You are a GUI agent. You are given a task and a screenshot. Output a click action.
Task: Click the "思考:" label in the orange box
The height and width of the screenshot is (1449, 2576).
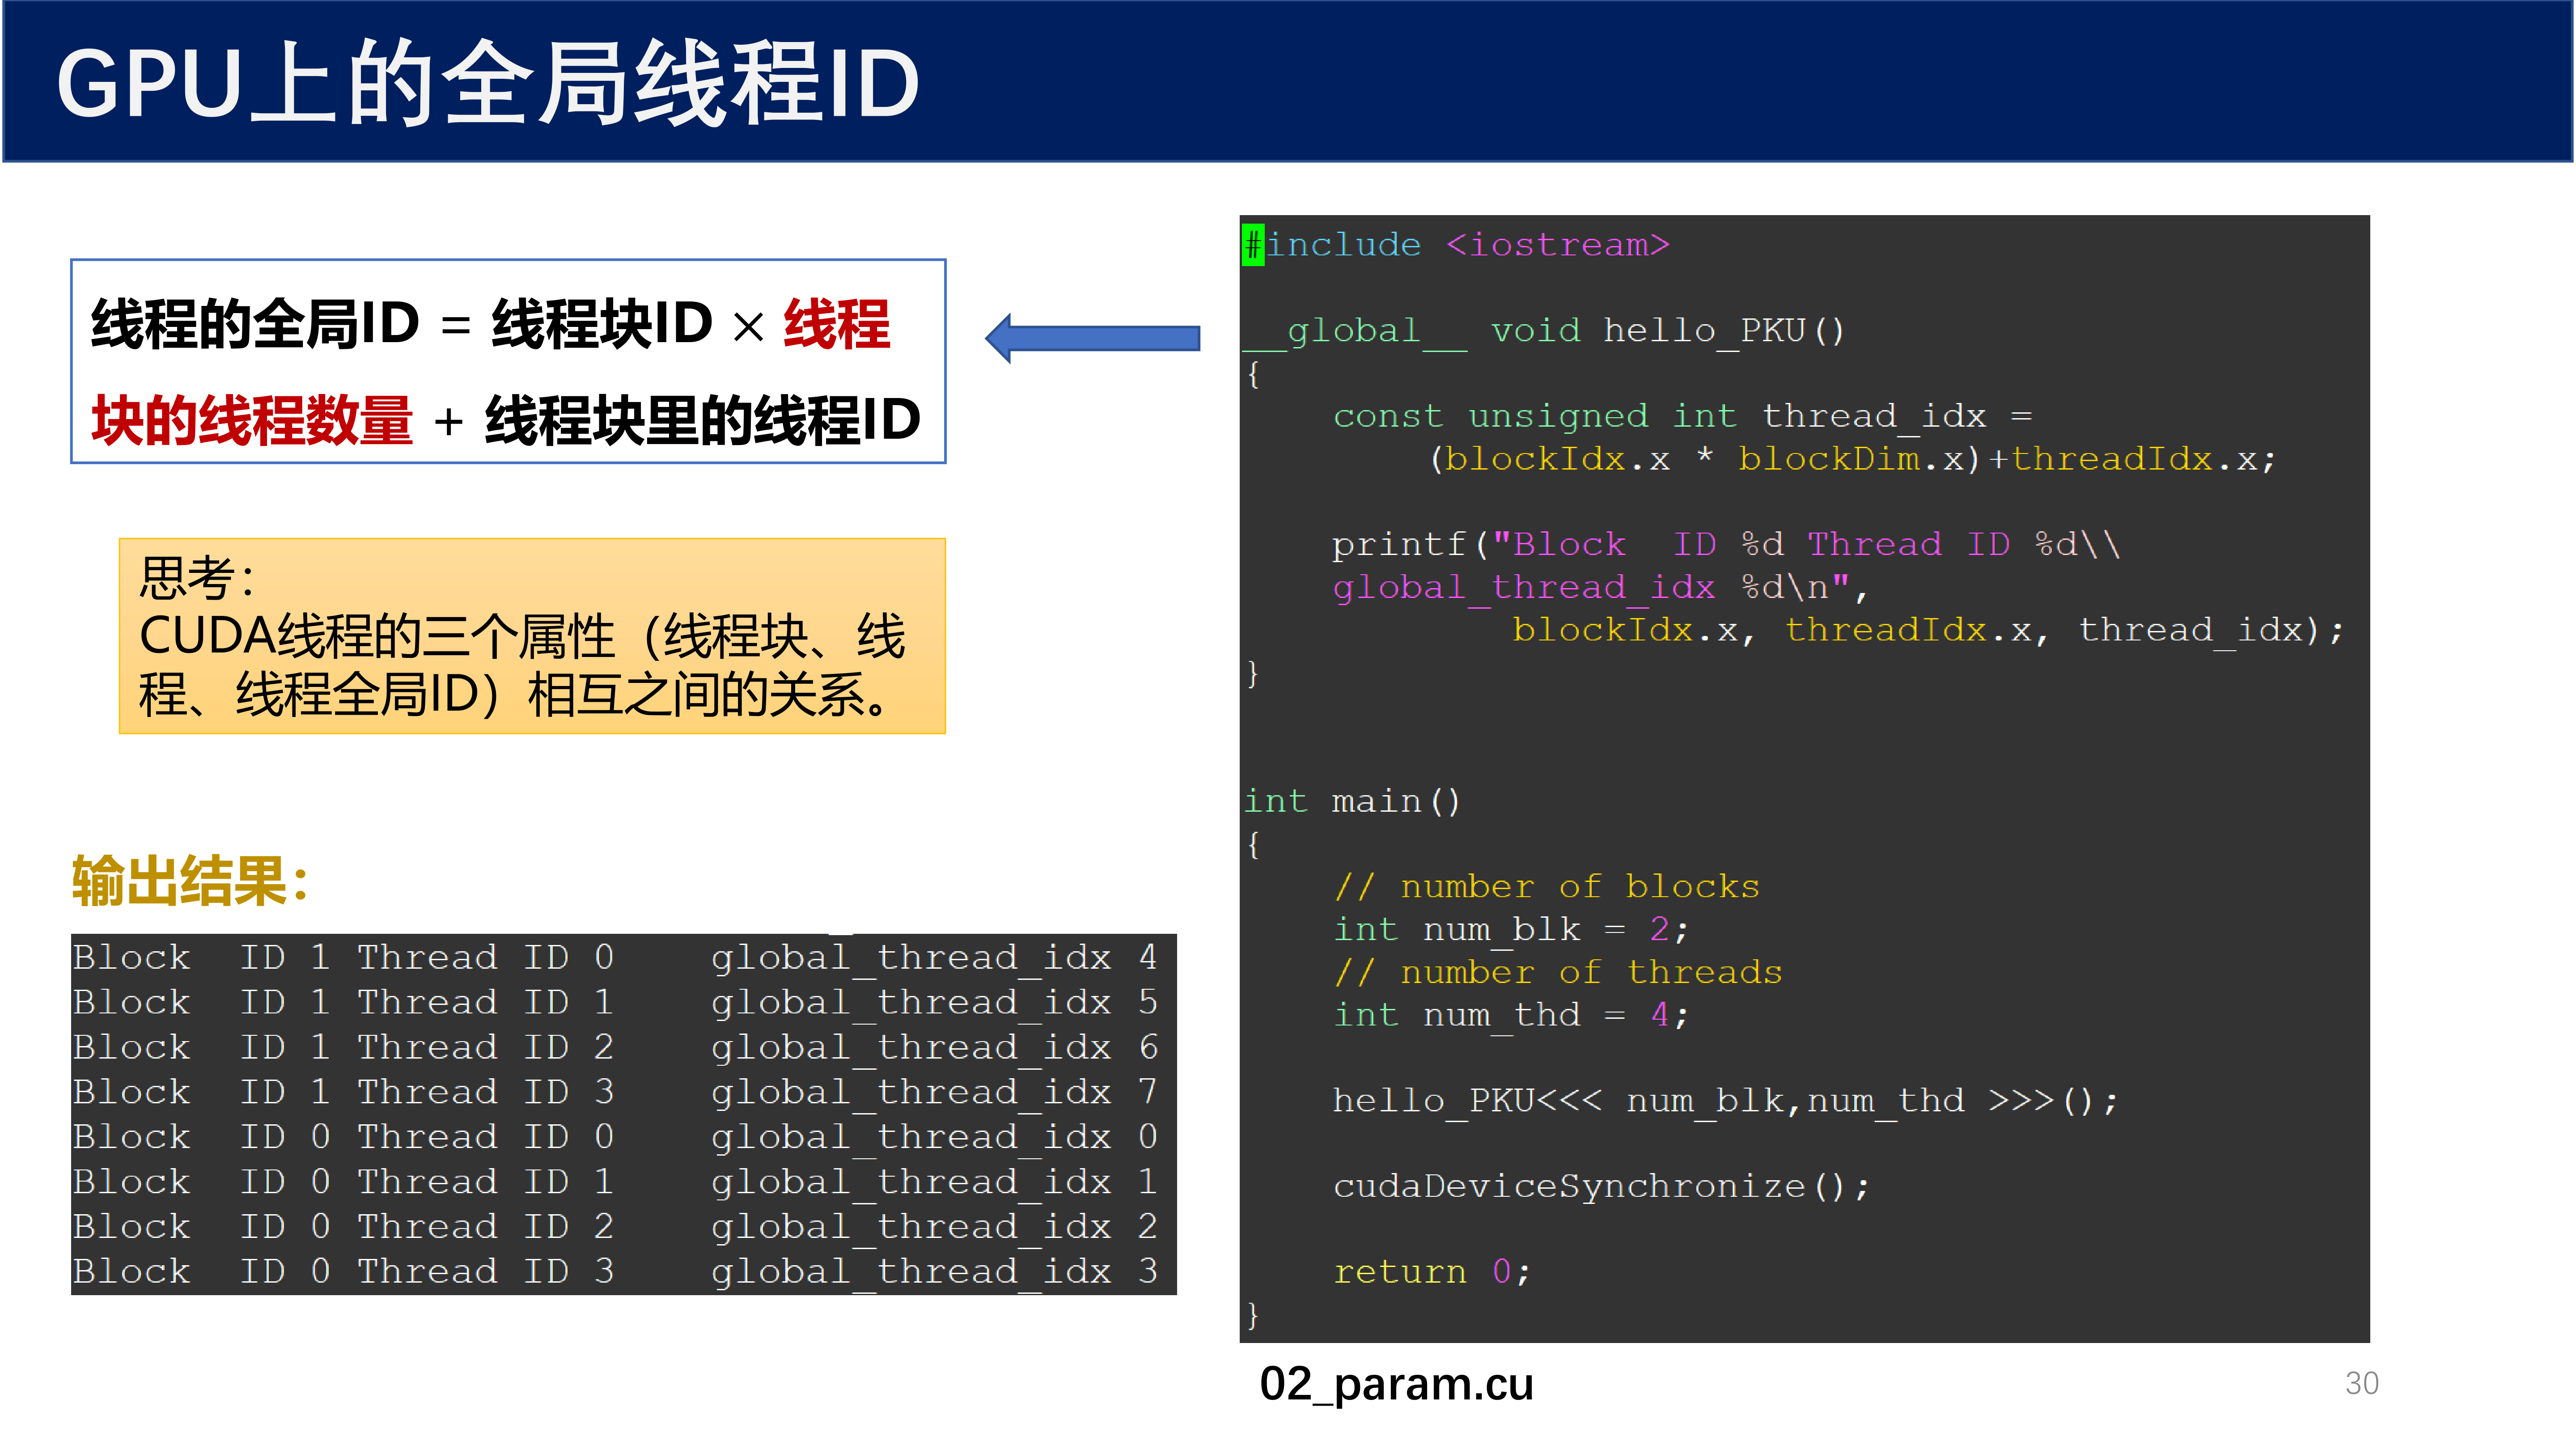point(198,577)
